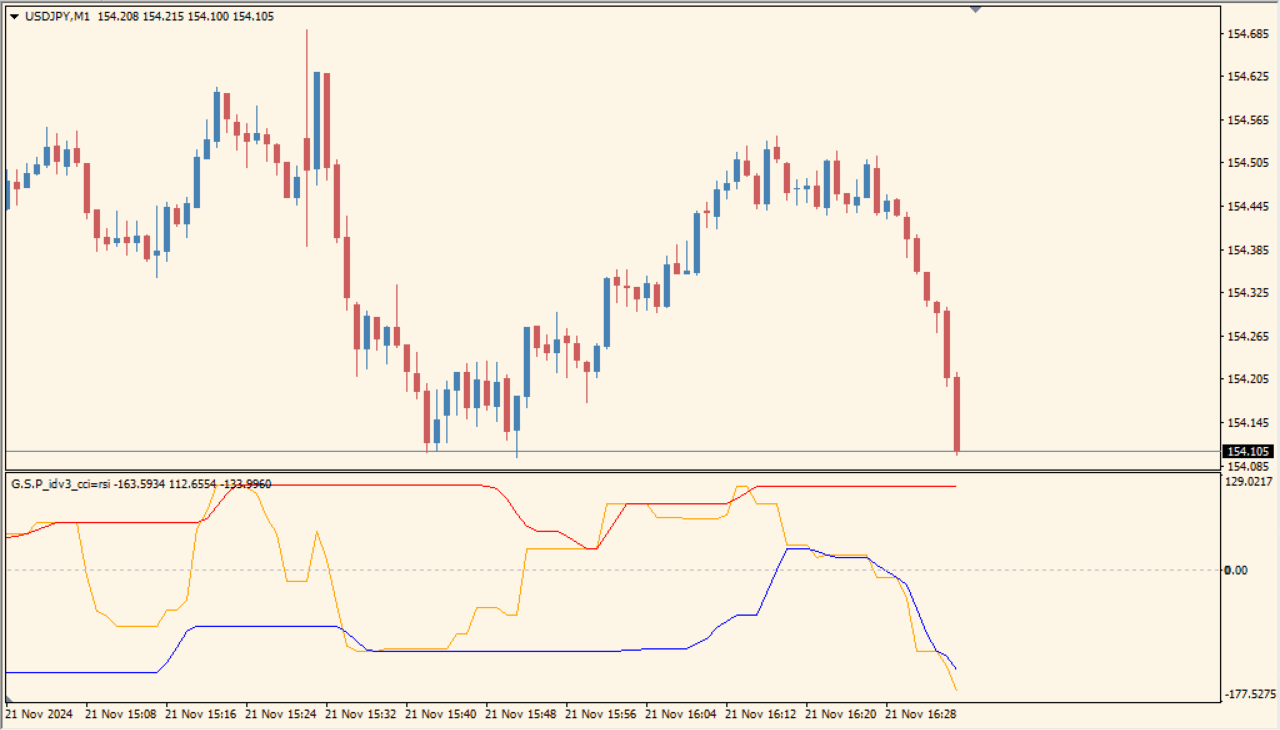Click the 0.00 indicator zero level label

(1237, 570)
